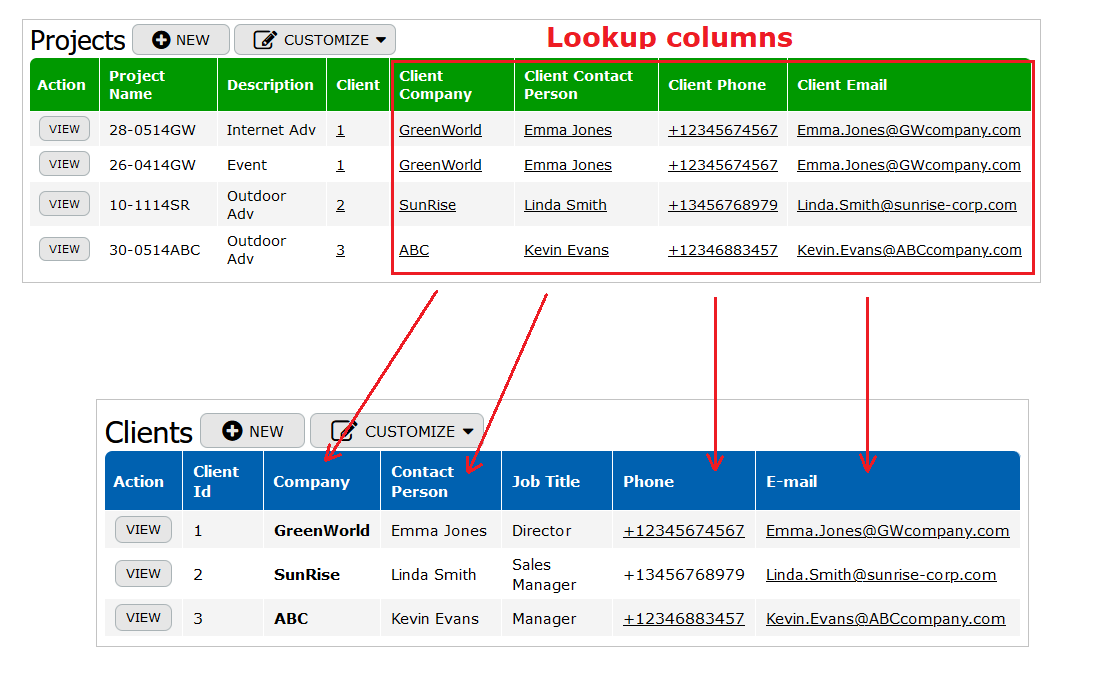Click the Client Email column header
Image resolution: width=1103 pixels, height=673 pixels.
(x=910, y=85)
